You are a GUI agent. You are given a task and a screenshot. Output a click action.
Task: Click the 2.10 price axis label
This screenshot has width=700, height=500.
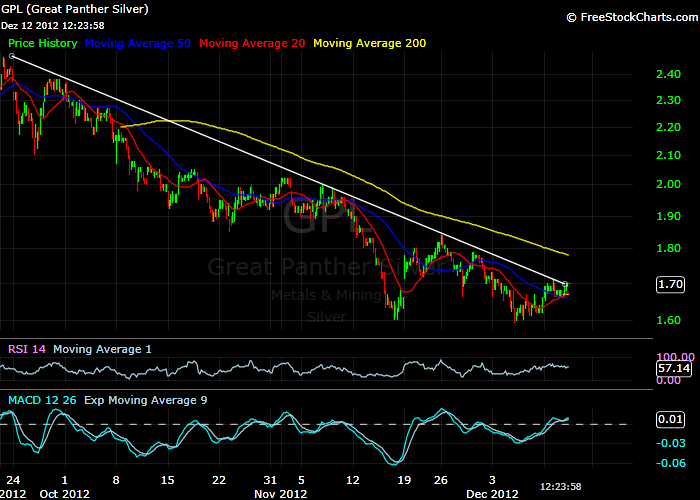click(668, 155)
